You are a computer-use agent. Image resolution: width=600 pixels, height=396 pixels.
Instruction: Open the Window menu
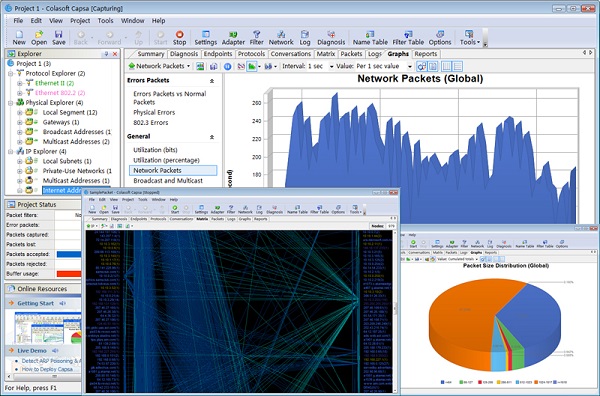click(x=132, y=21)
